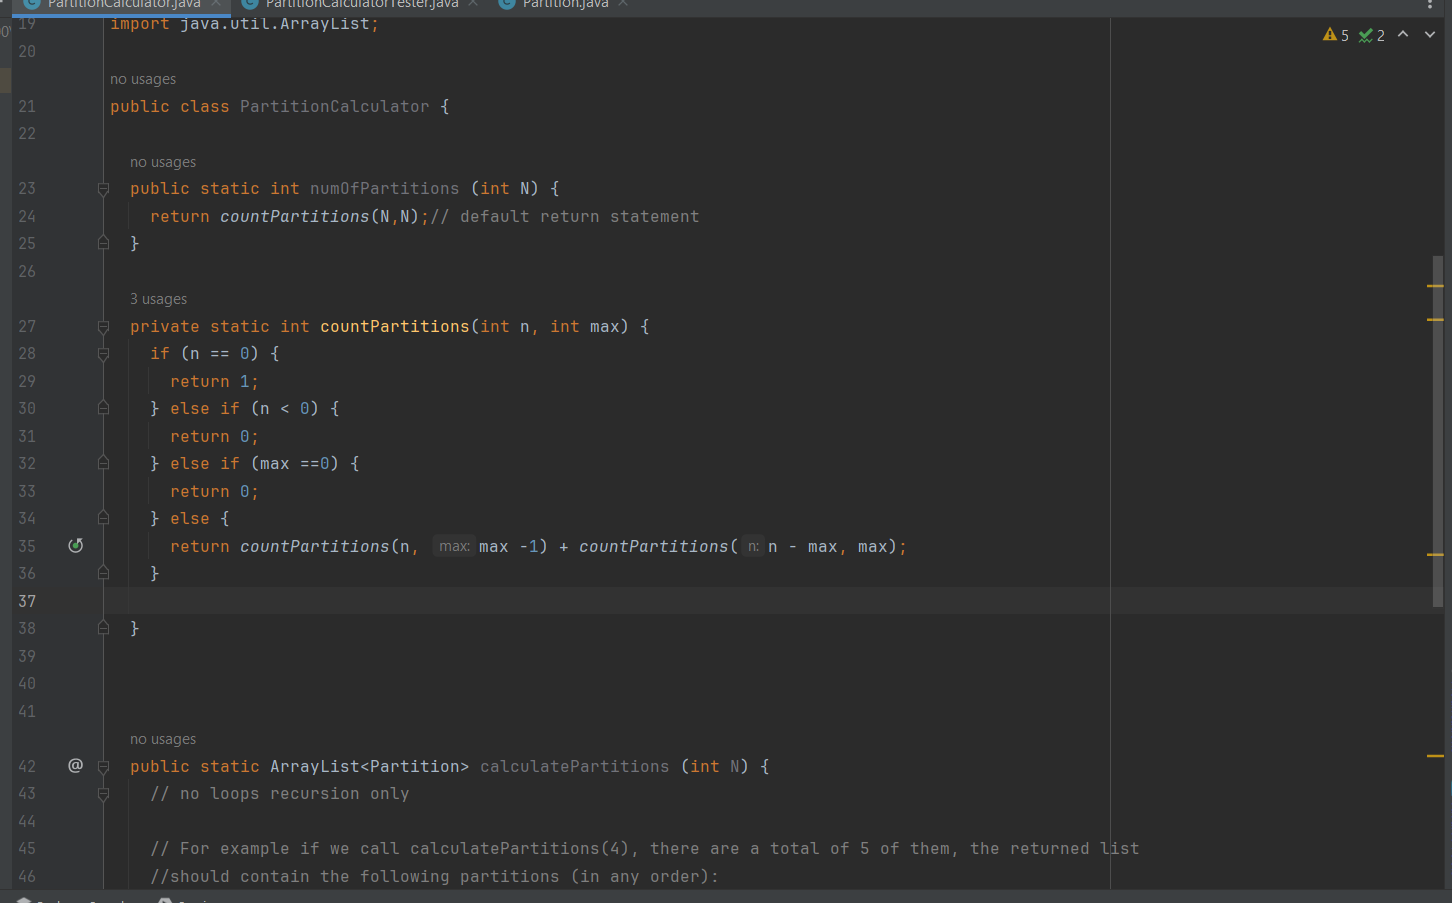This screenshot has width=1452, height=903.
Task: Click the annotation gutter icon beside line 42
Action: pyautogui.click(x=75, y=765)
